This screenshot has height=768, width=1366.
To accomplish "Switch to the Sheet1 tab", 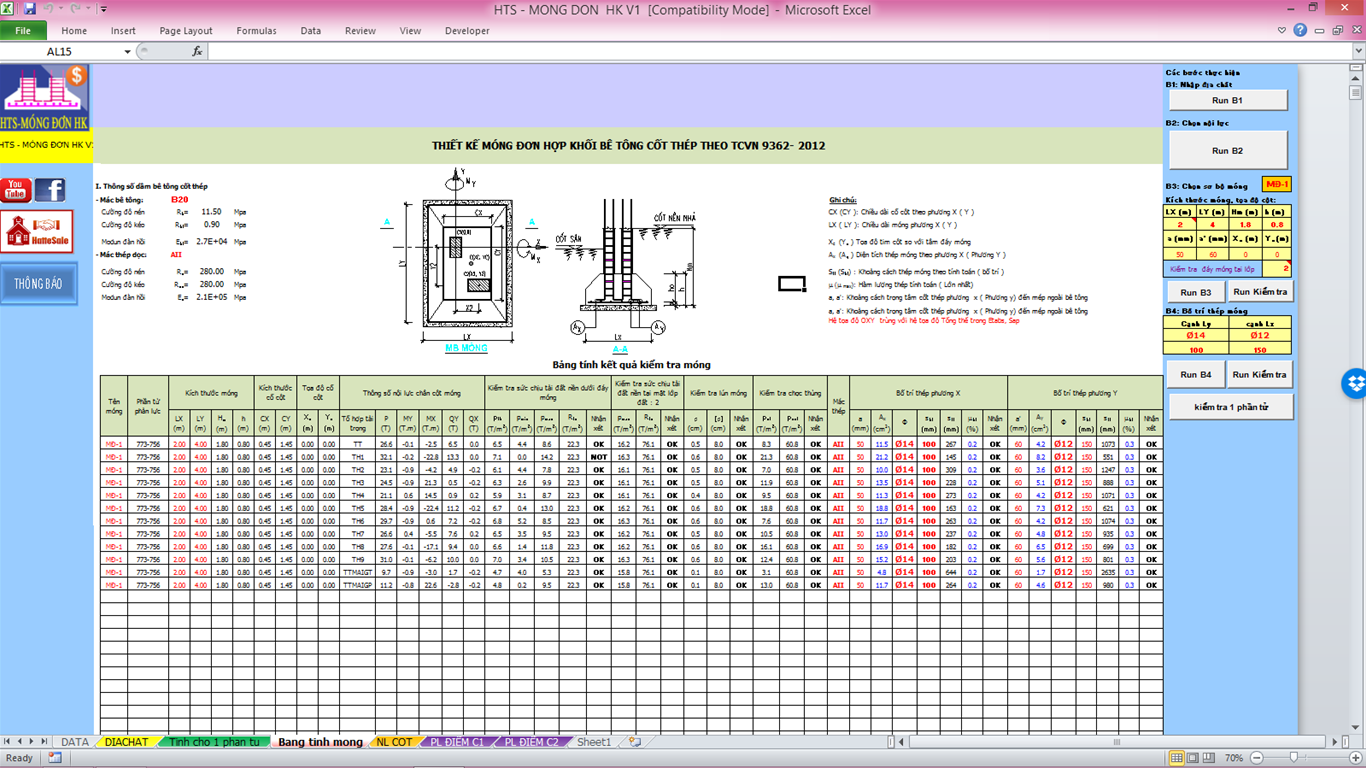I will click(x=593, y=742).
